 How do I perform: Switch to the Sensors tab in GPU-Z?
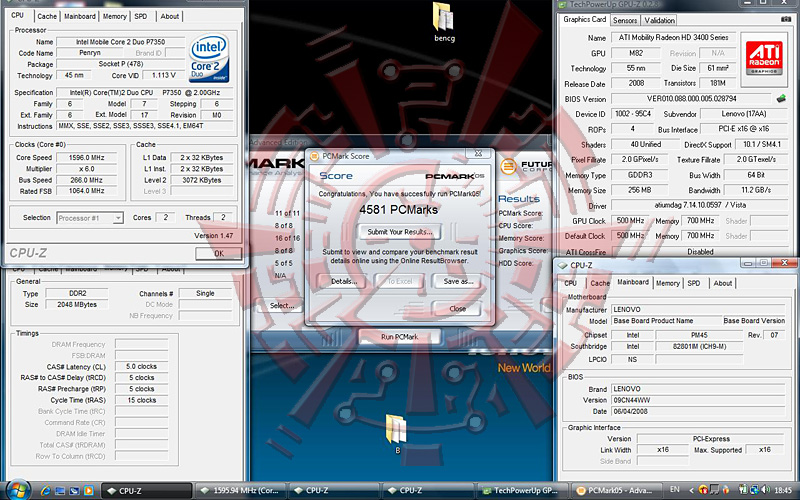pyautogui.click(x=625, y=20)
